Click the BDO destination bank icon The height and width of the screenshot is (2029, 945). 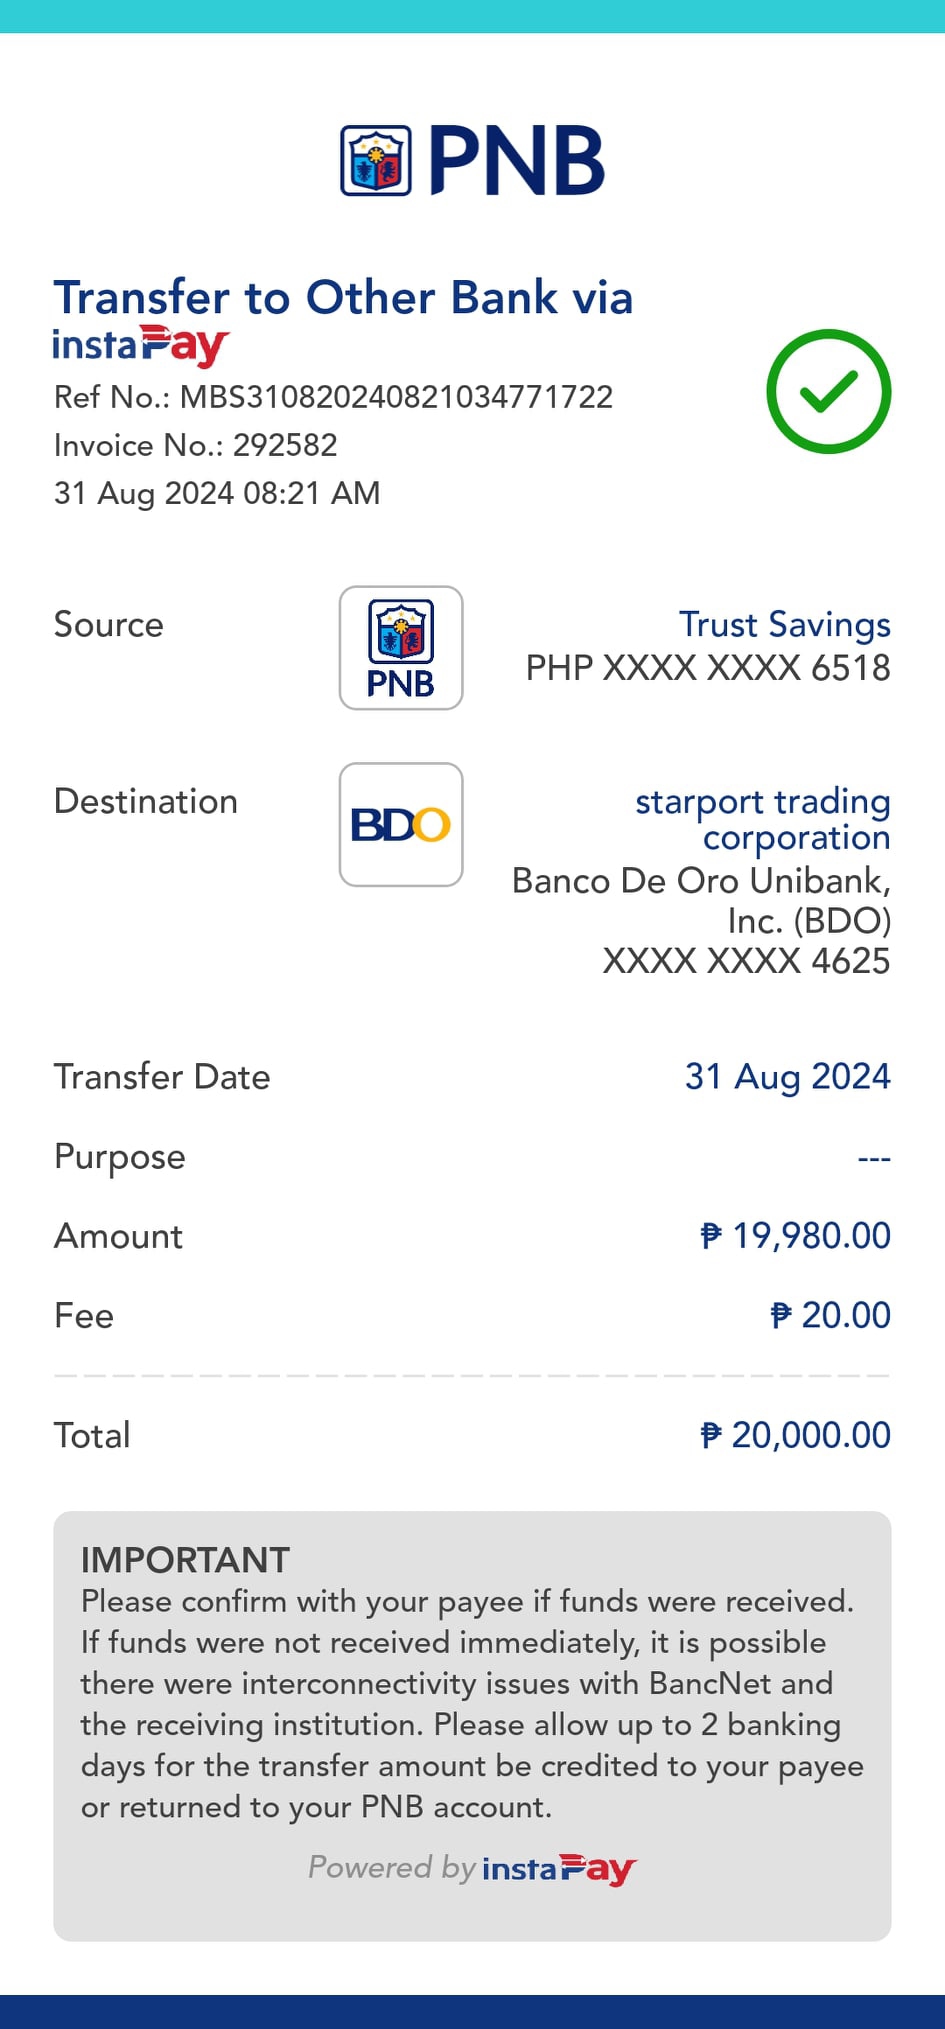coord(401,825)
